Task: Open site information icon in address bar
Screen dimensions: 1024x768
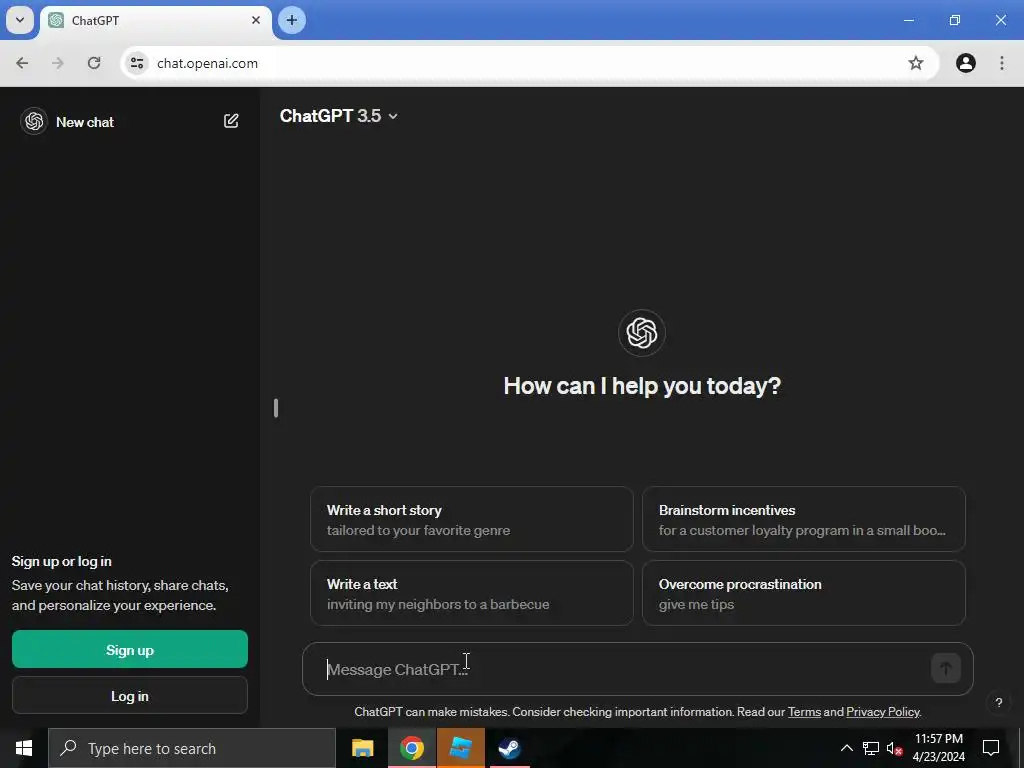Action: [x=137, y=63]
